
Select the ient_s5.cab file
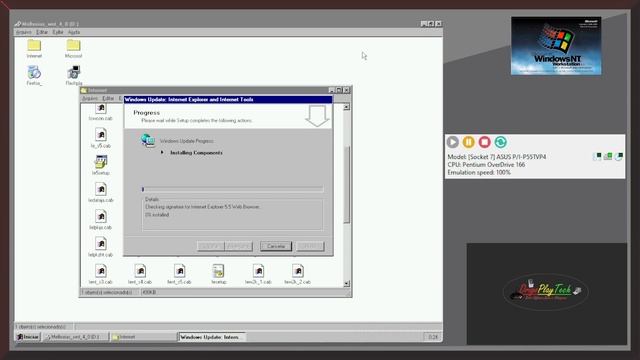pos(179,274)
